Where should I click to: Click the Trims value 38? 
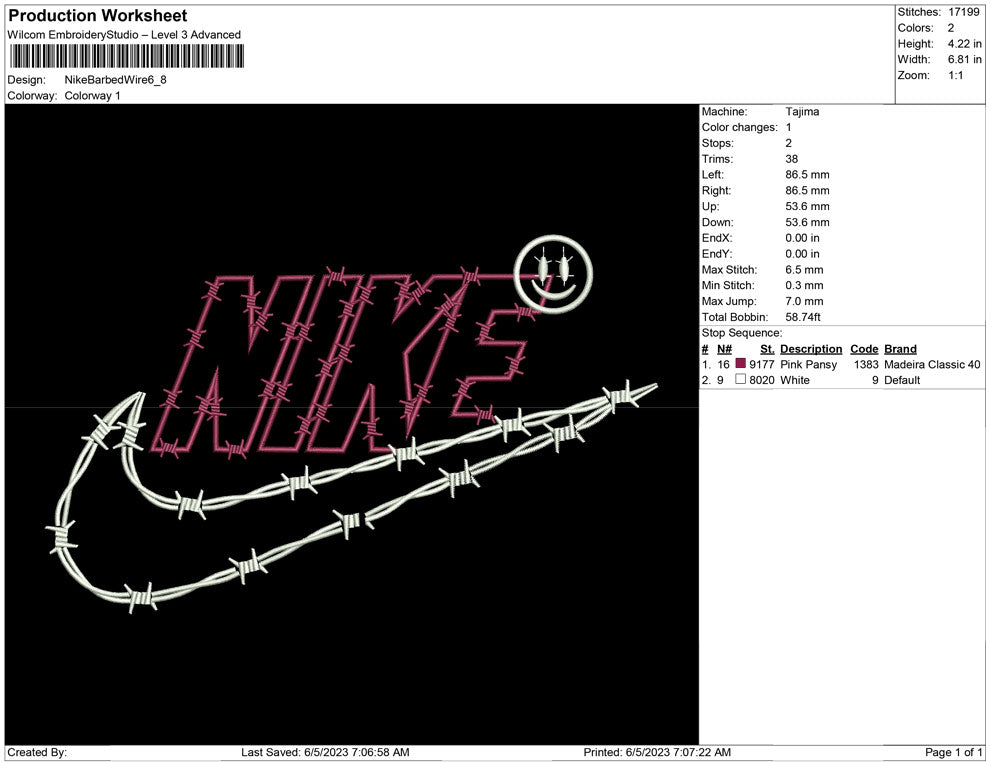pos(792,159)
